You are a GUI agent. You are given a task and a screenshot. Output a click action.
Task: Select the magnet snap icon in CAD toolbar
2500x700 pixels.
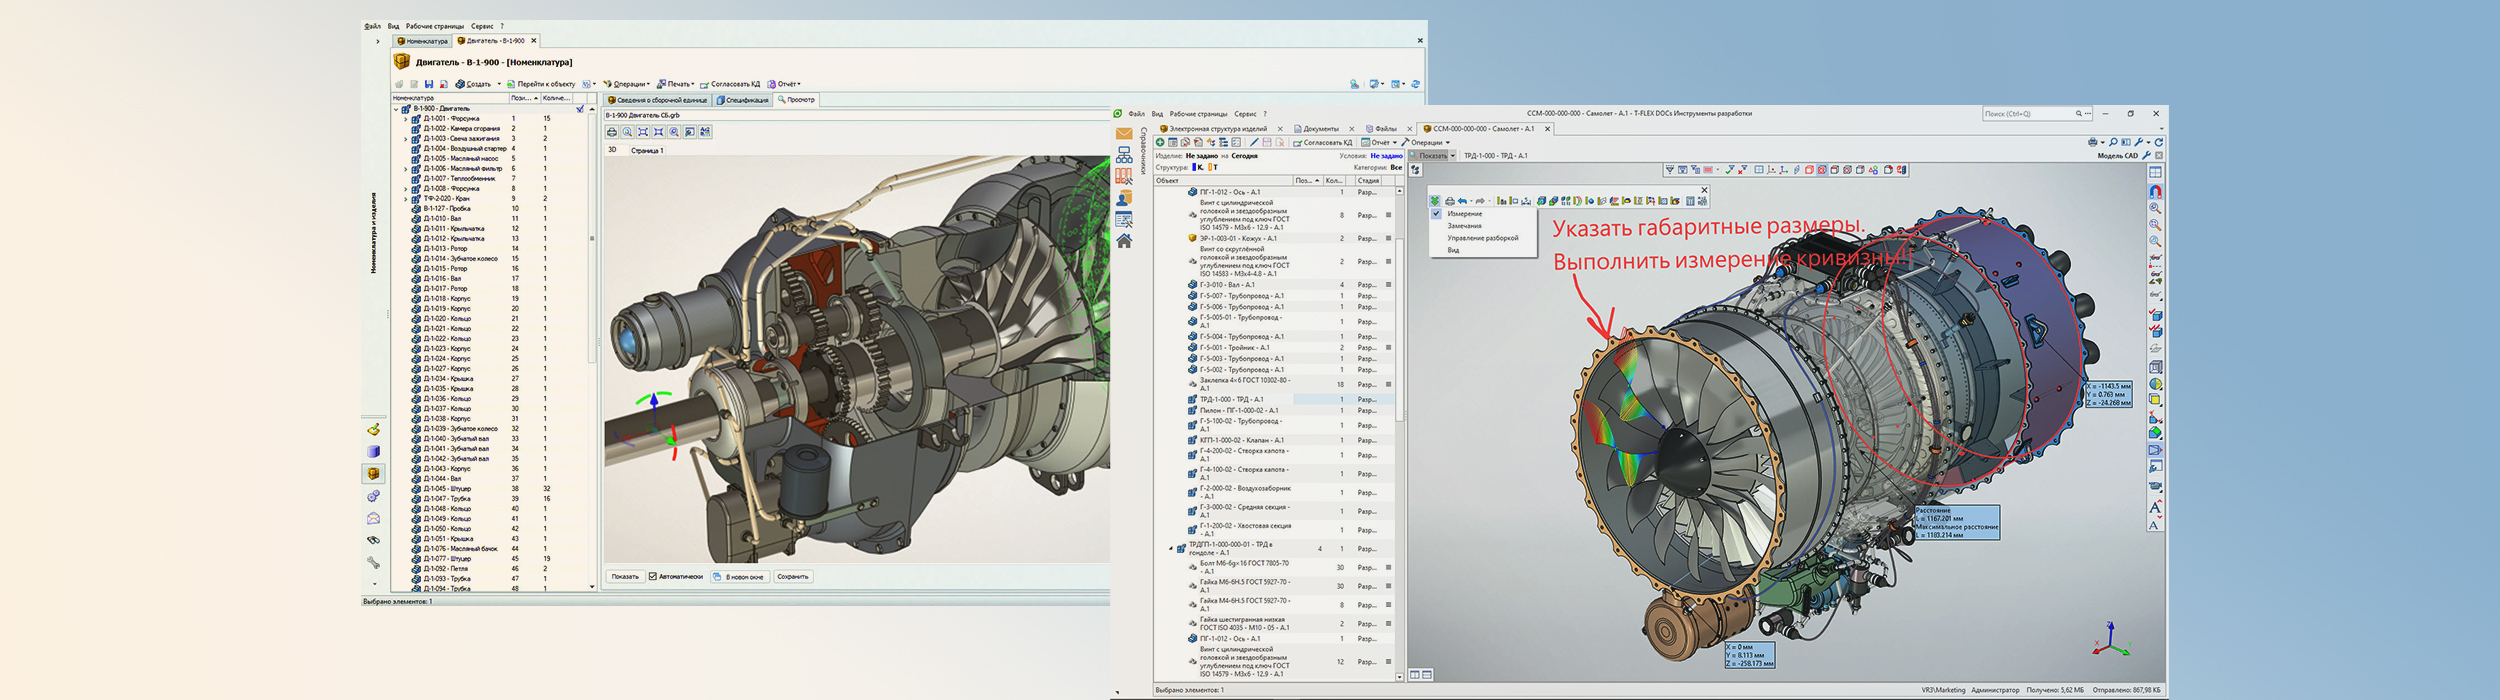point(2155,191)
